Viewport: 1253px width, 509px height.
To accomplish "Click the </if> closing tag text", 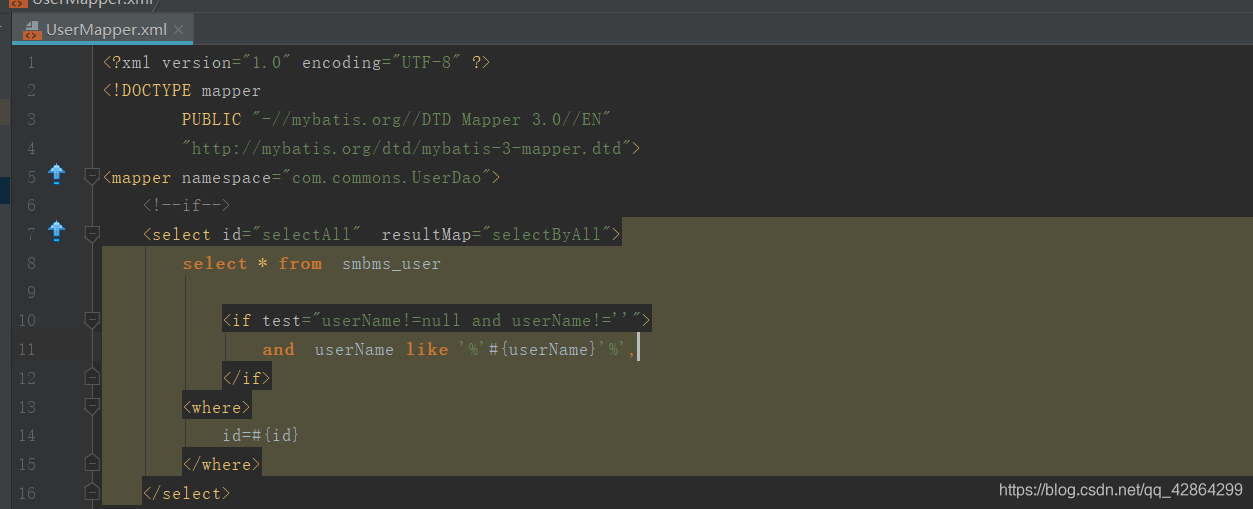I will tap(247, 378).
